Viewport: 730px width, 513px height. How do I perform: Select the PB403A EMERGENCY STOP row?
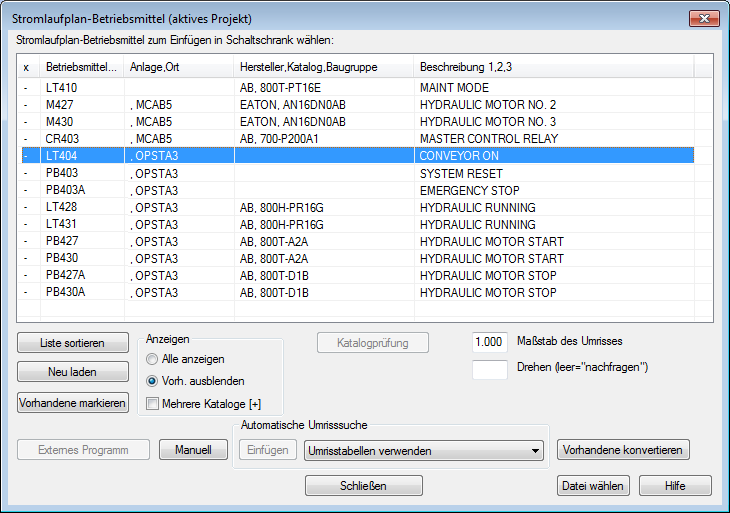358,190
